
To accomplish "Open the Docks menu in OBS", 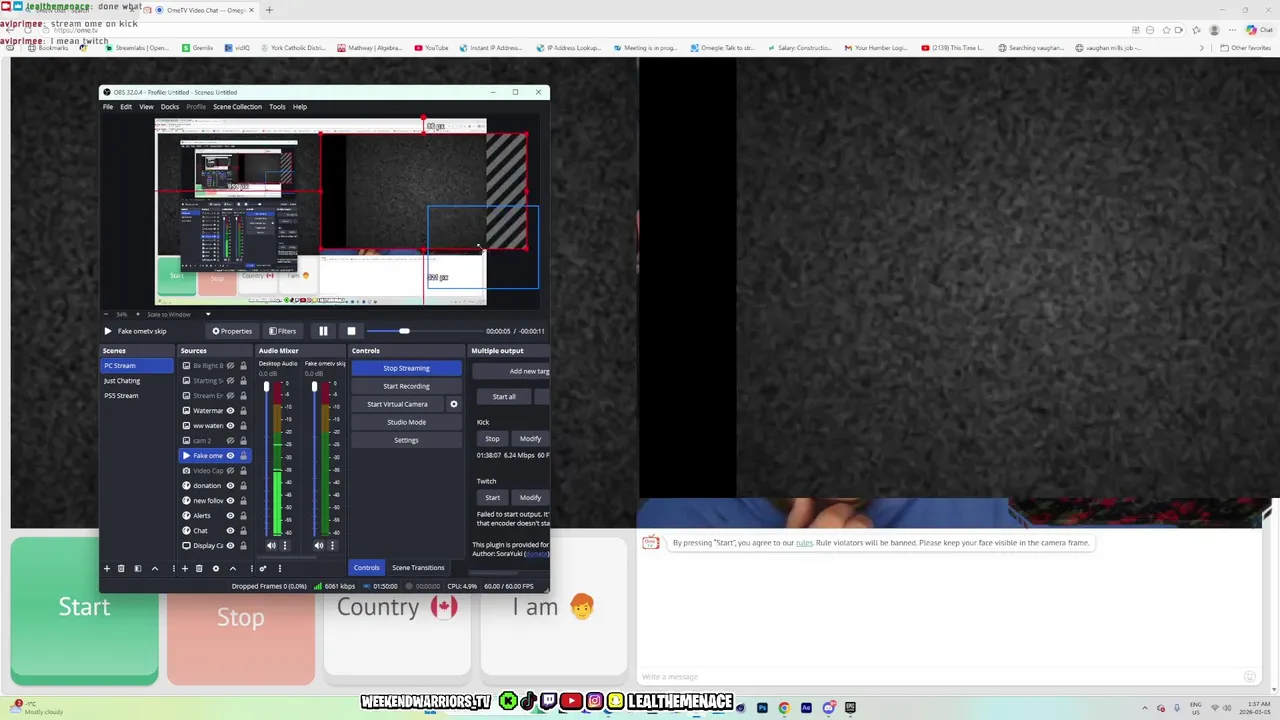I will click(170, 107).
